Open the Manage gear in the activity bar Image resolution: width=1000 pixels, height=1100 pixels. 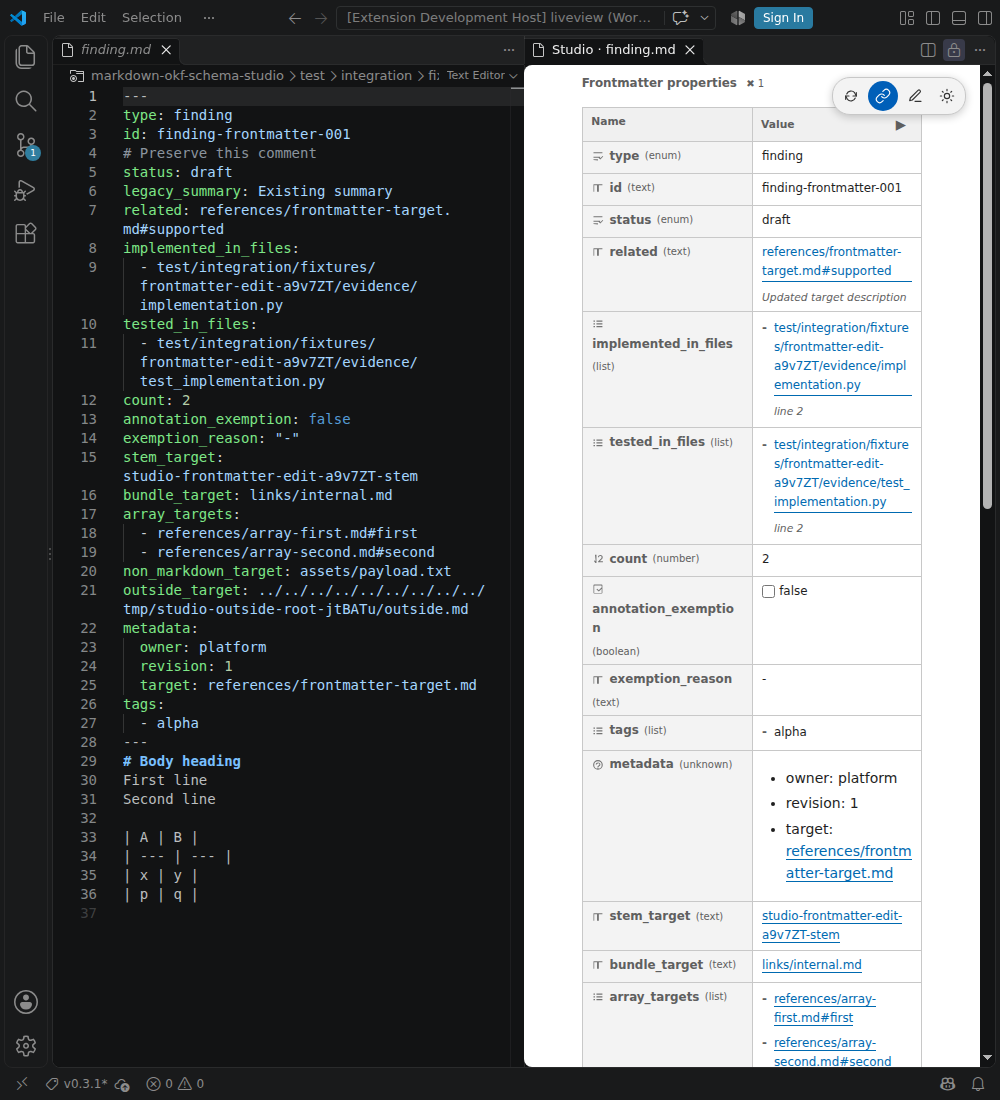click(x=26, y=1046)
